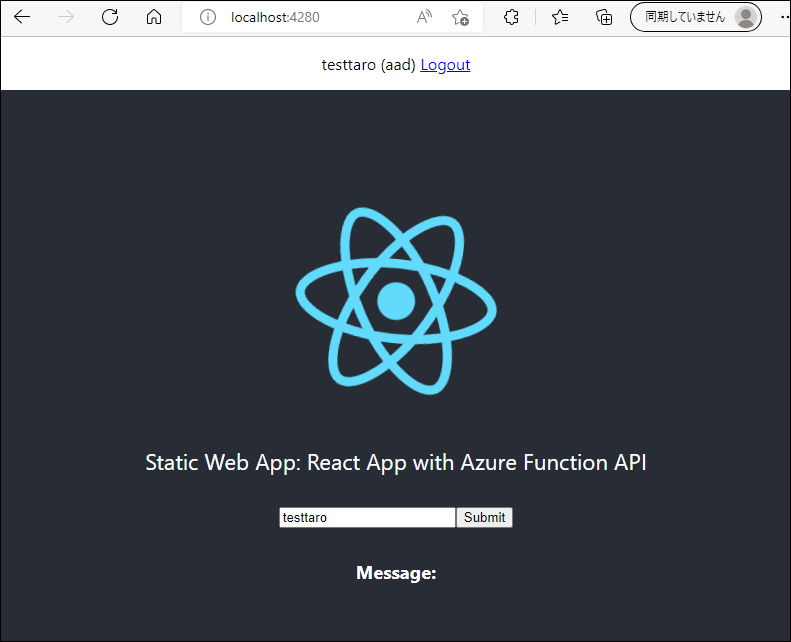Open the Favorites list icon
The image size is (791, 642).
pyautogui.click(x=560, y=17)
